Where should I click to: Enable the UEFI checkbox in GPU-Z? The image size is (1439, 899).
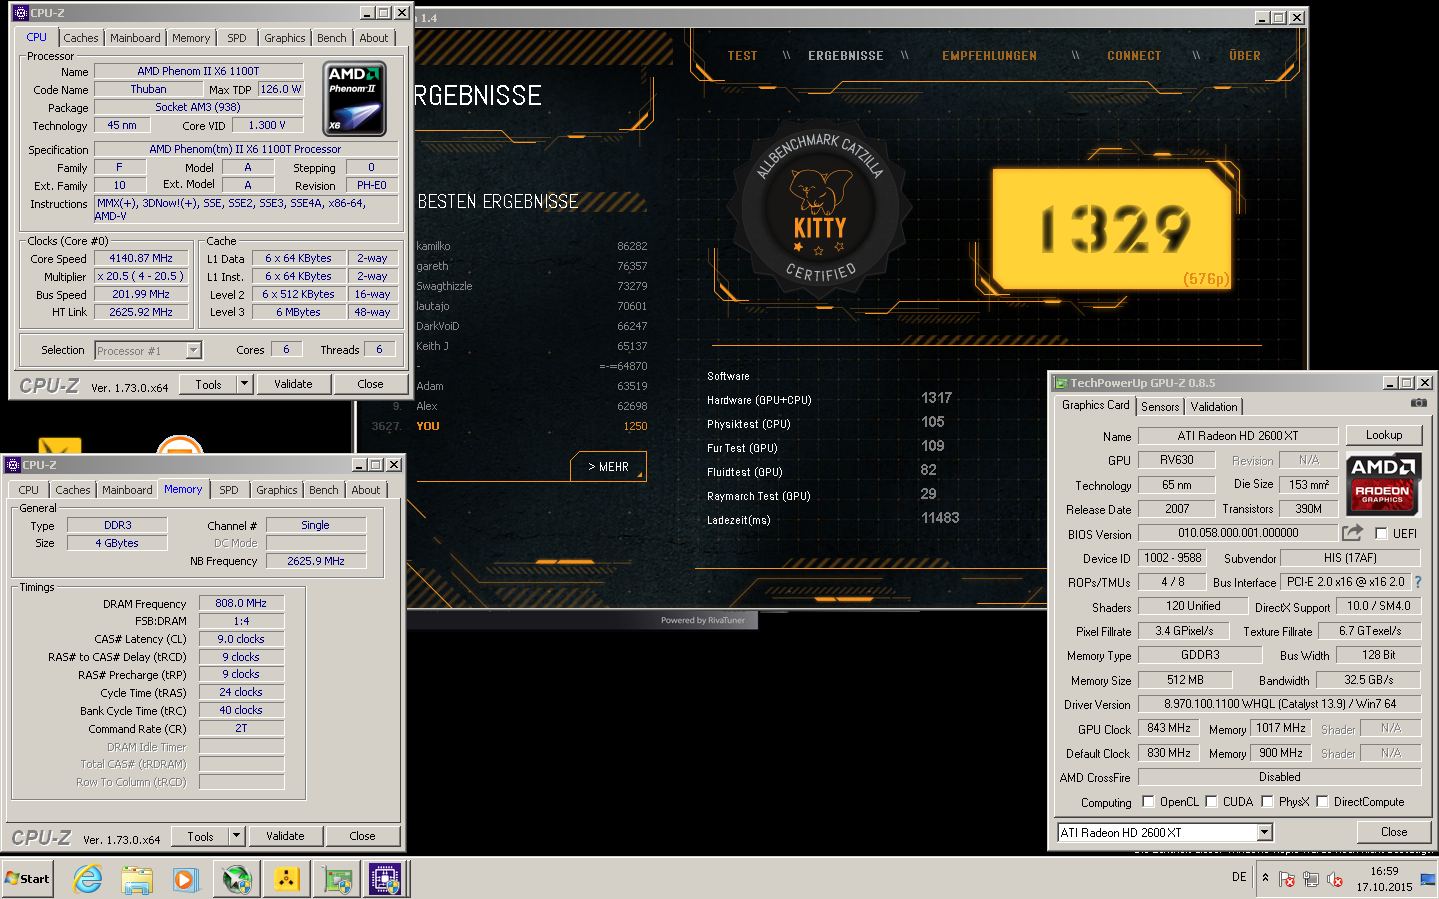coord(1381,533)
